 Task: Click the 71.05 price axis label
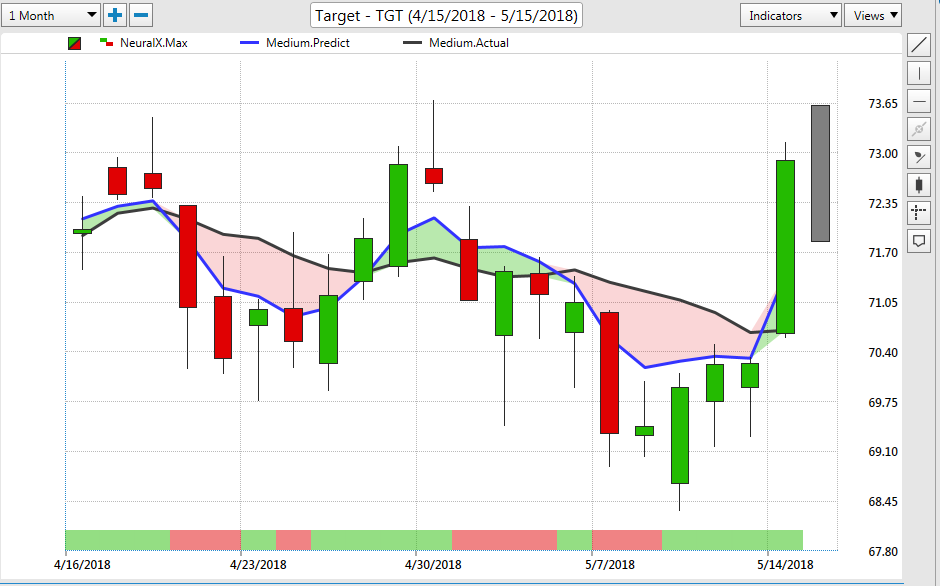(x=883, y=302)
